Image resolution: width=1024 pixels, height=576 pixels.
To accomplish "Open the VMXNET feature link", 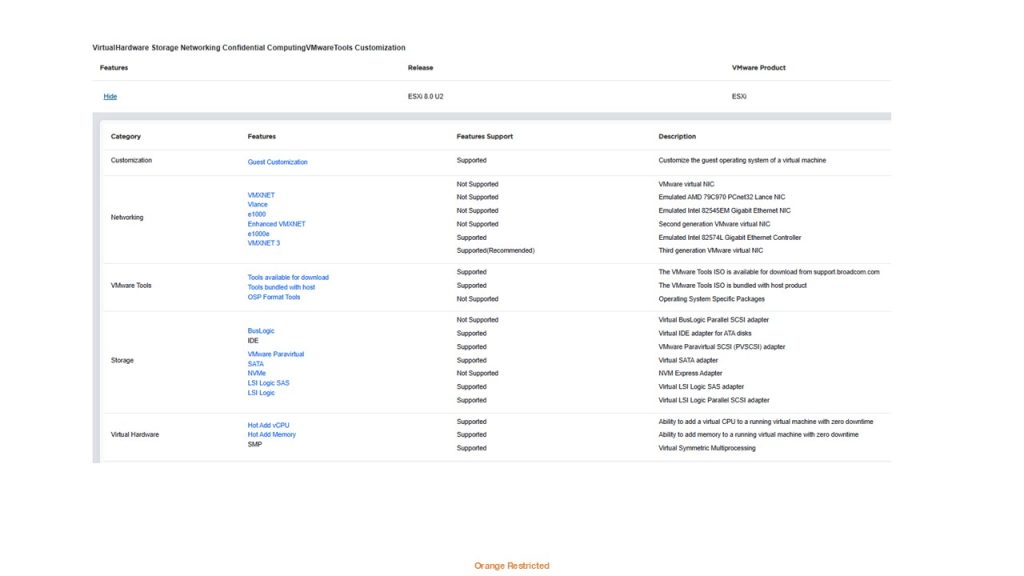I will coord(261,195).
